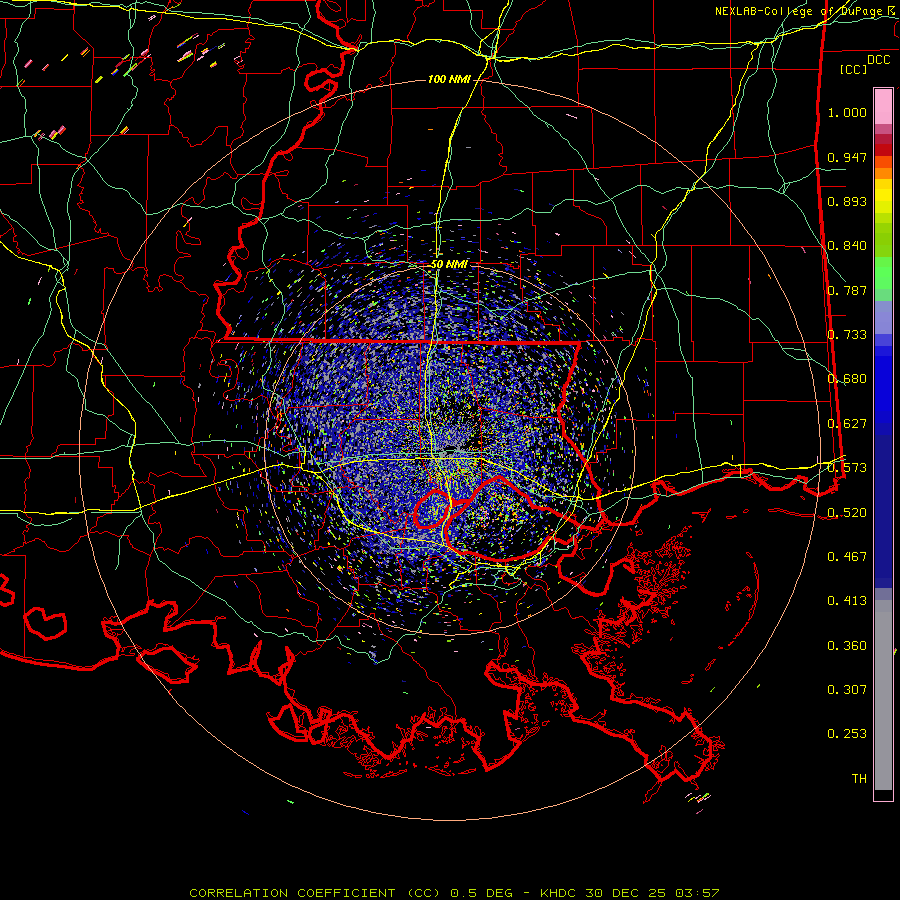Click the 0.787 color scale value
Viewport: 900px width, 900px height.
847,290
